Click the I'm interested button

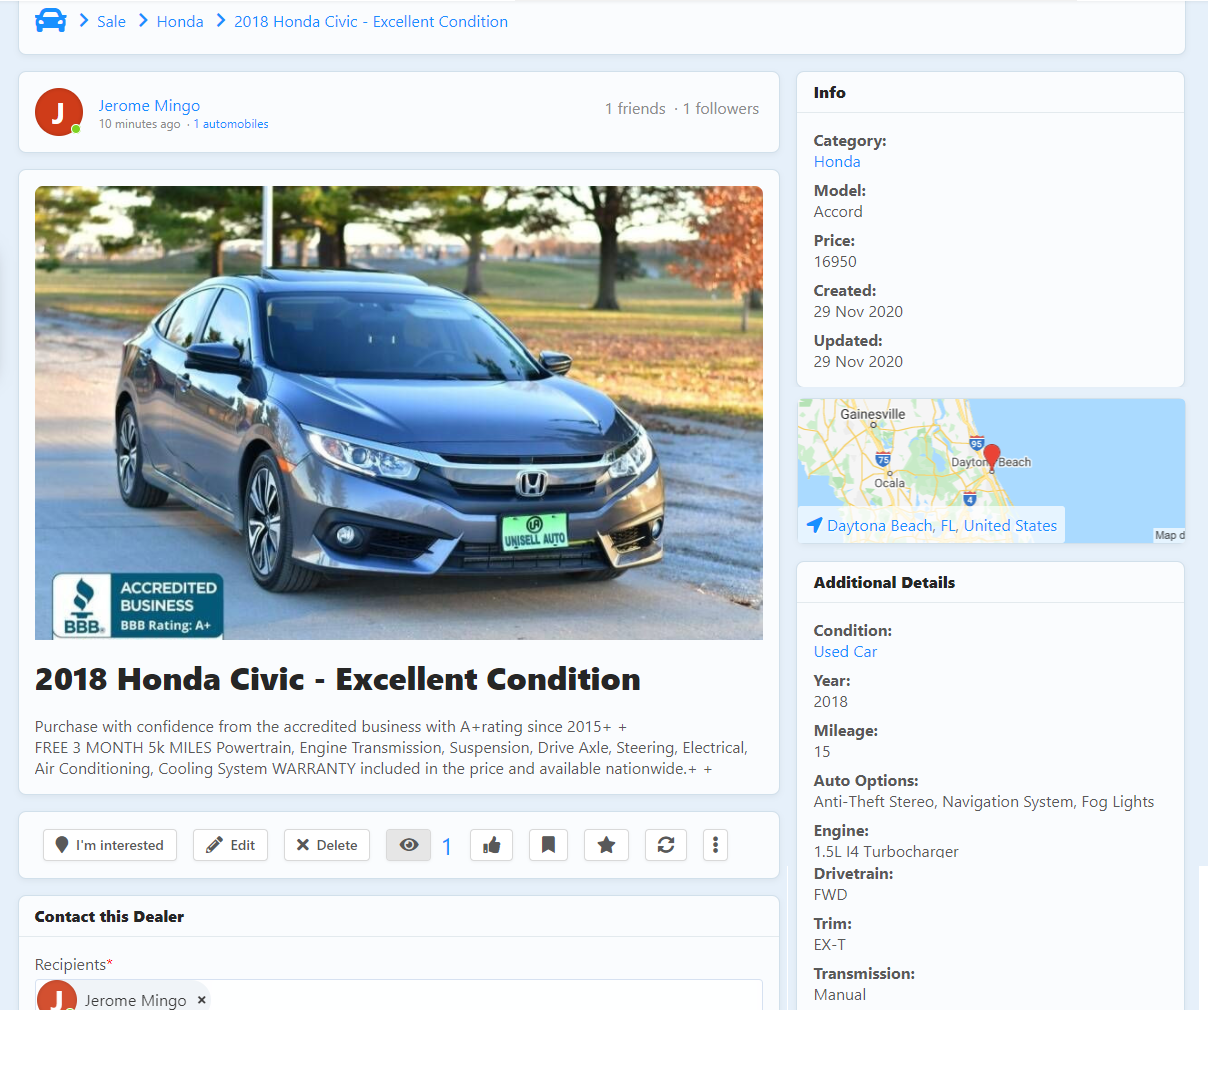(110, 845)
